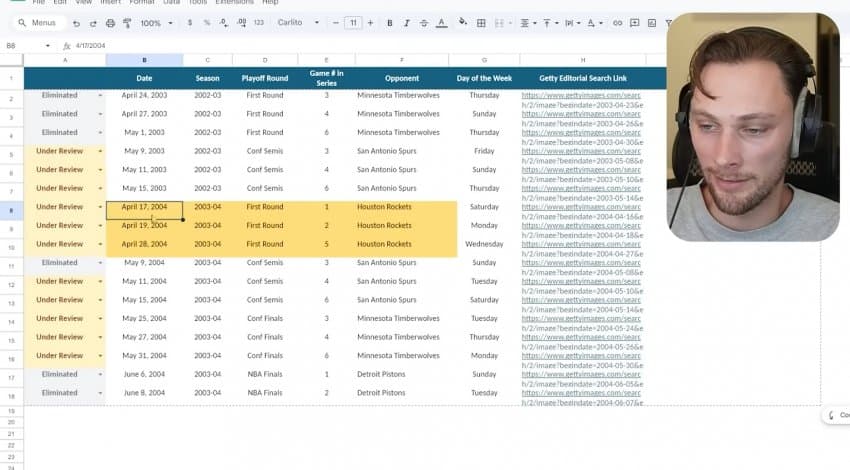Format as currency with $ button

[190, 23]
